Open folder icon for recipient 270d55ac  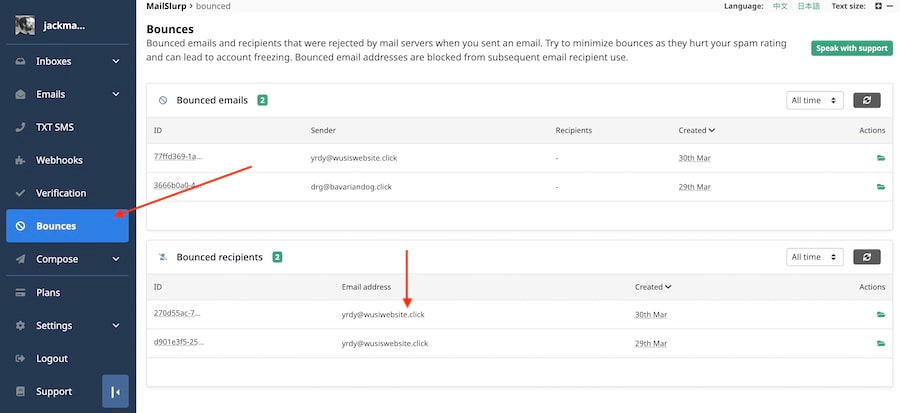tap(881, 314)
